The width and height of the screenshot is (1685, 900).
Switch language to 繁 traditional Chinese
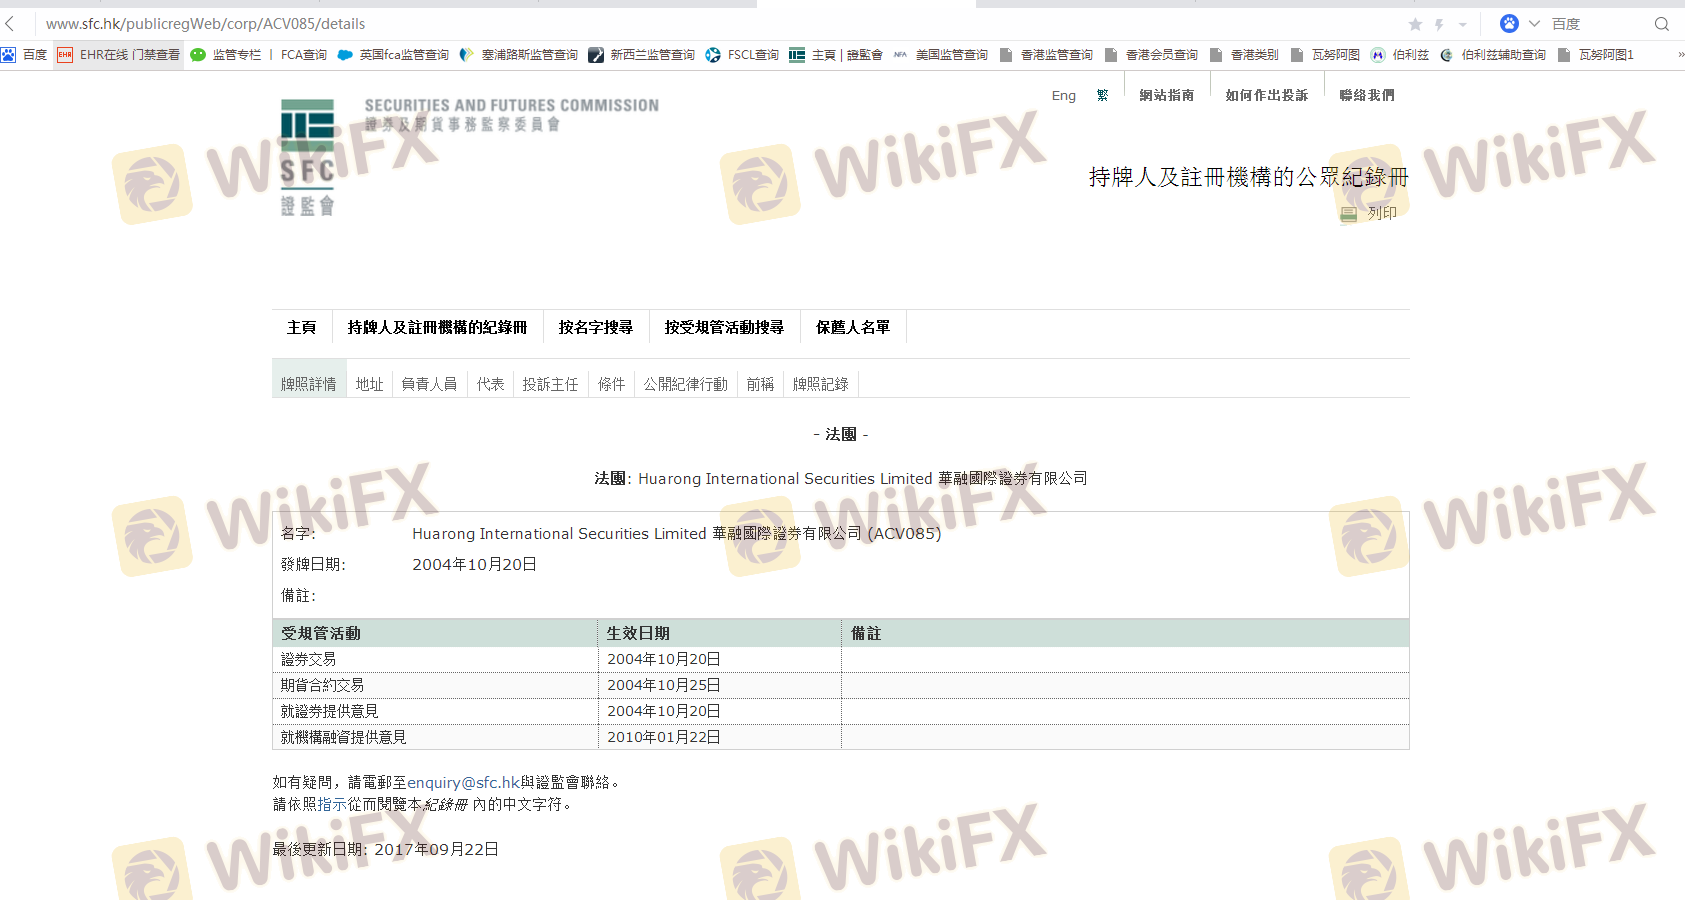[1102, 96]
